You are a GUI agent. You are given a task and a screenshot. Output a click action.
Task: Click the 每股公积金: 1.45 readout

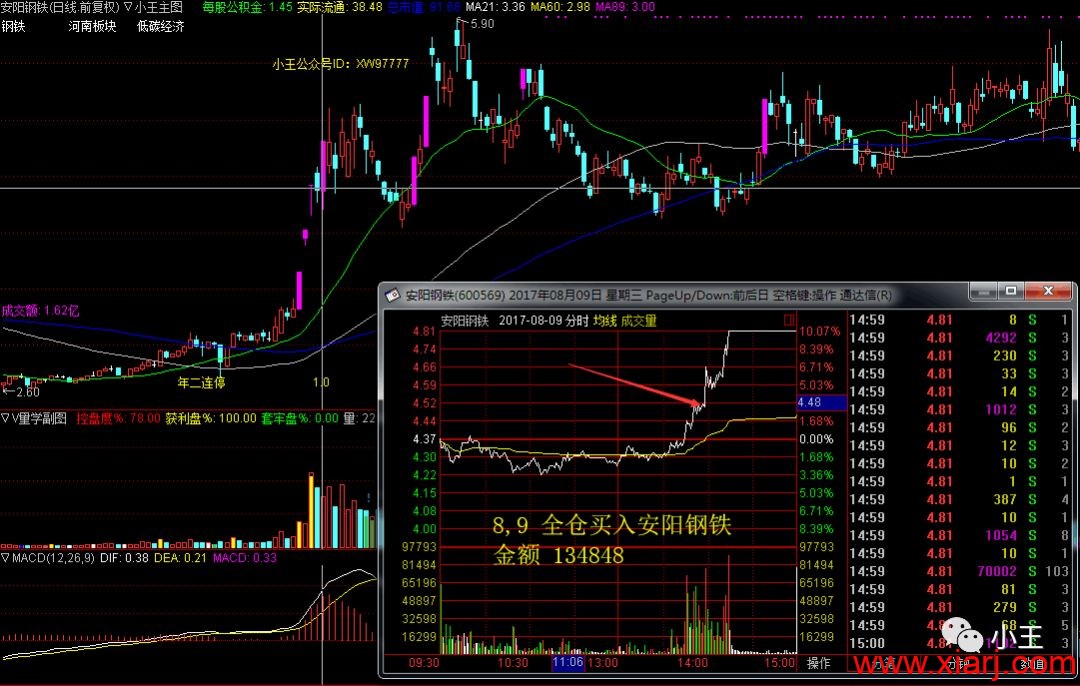tap(247, 7)
